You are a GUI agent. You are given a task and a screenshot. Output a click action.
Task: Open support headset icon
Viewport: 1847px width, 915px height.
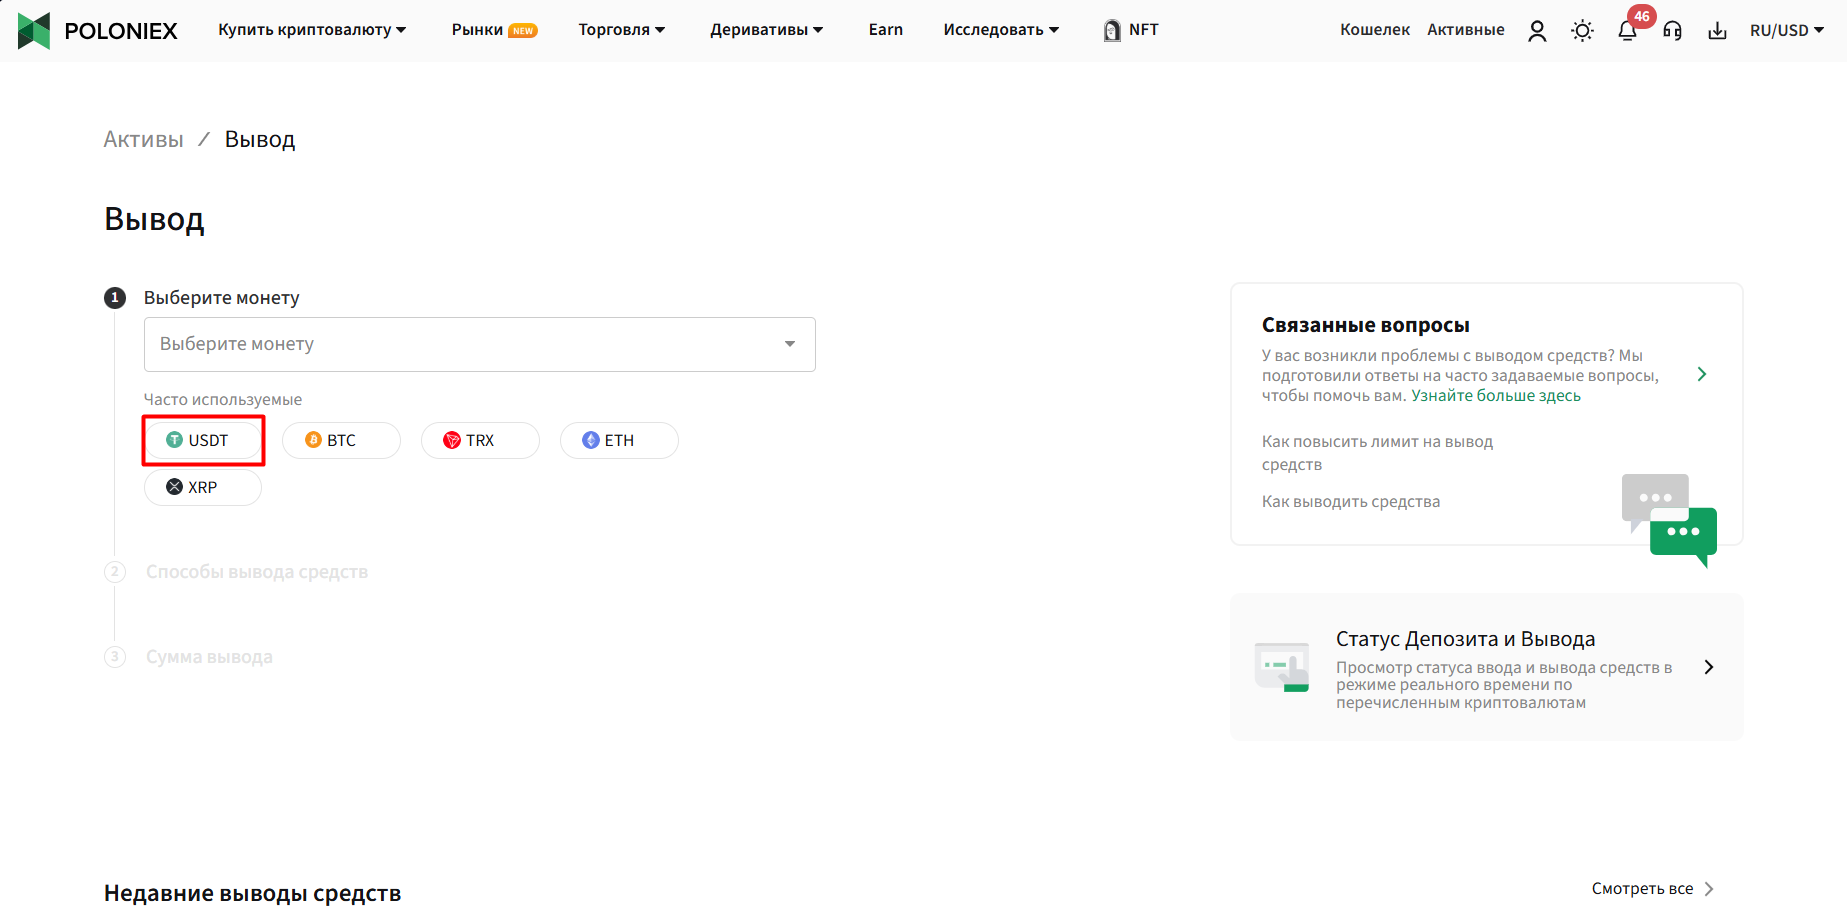pos(1672,31)
